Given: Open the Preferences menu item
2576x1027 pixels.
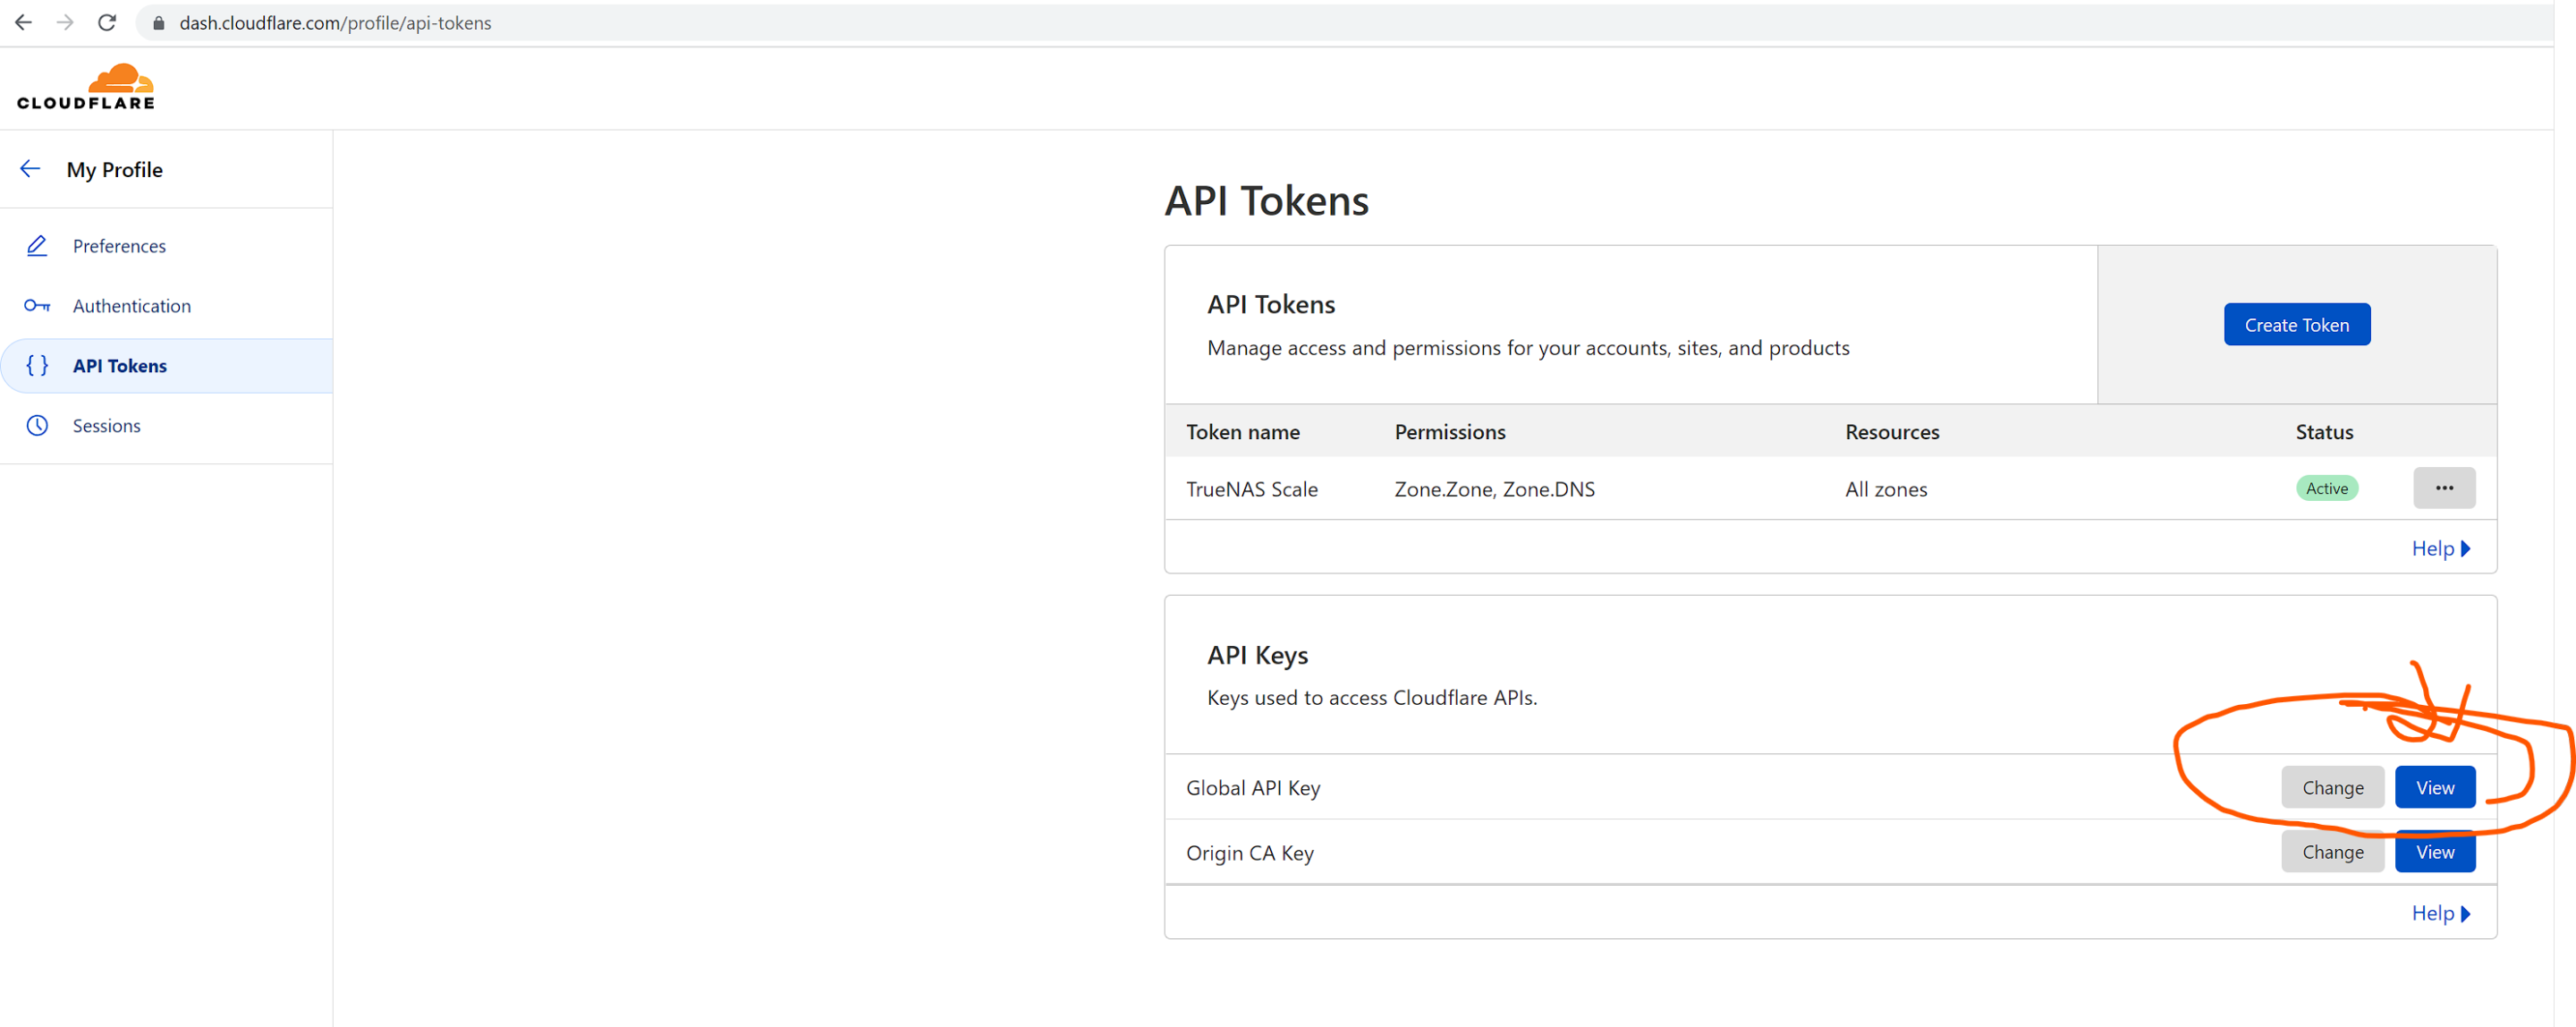Looking at the screenshot, I should pos(166,246).
